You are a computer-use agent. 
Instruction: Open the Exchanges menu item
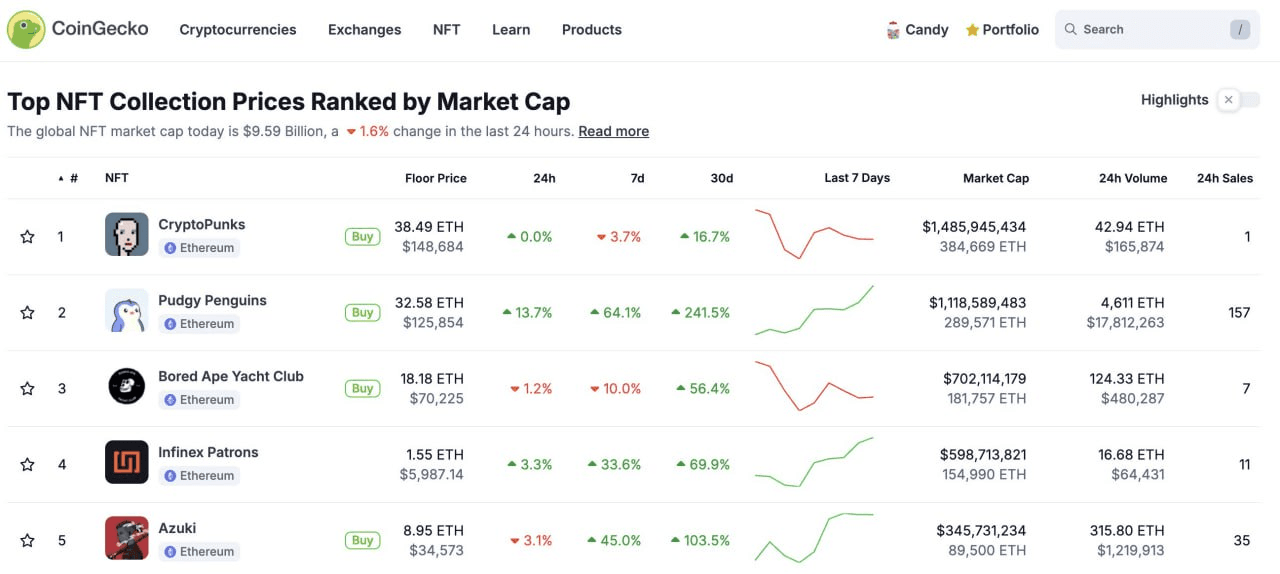pos(364,30)
